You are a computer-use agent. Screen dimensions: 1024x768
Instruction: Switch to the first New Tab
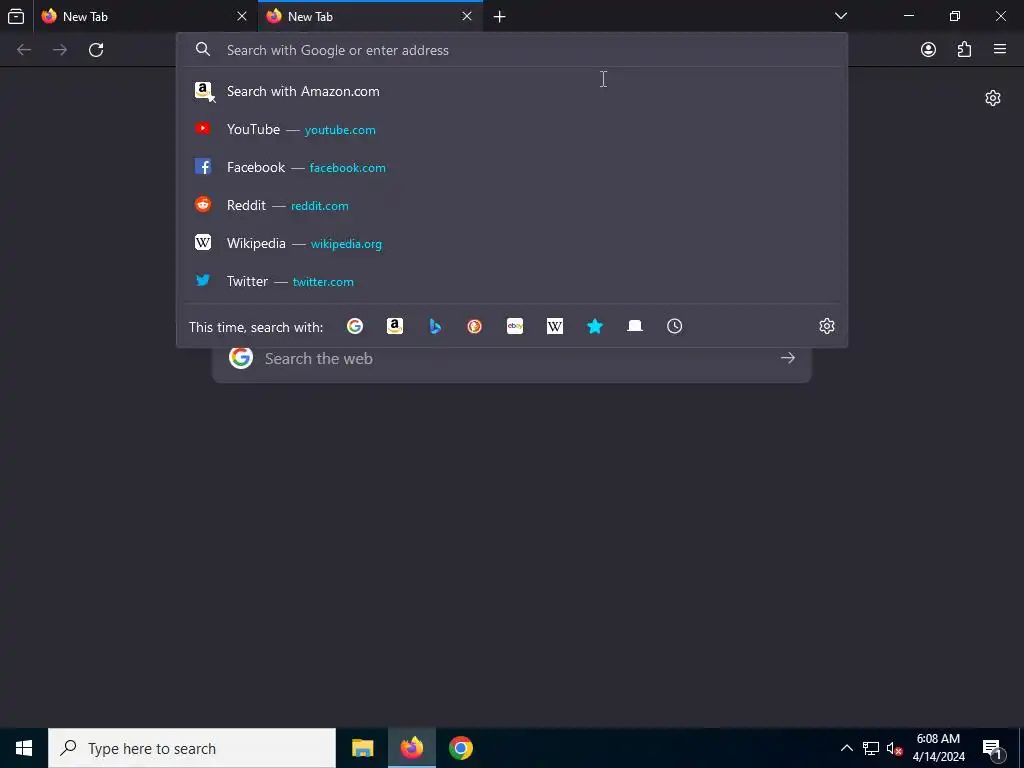[145, 16]
